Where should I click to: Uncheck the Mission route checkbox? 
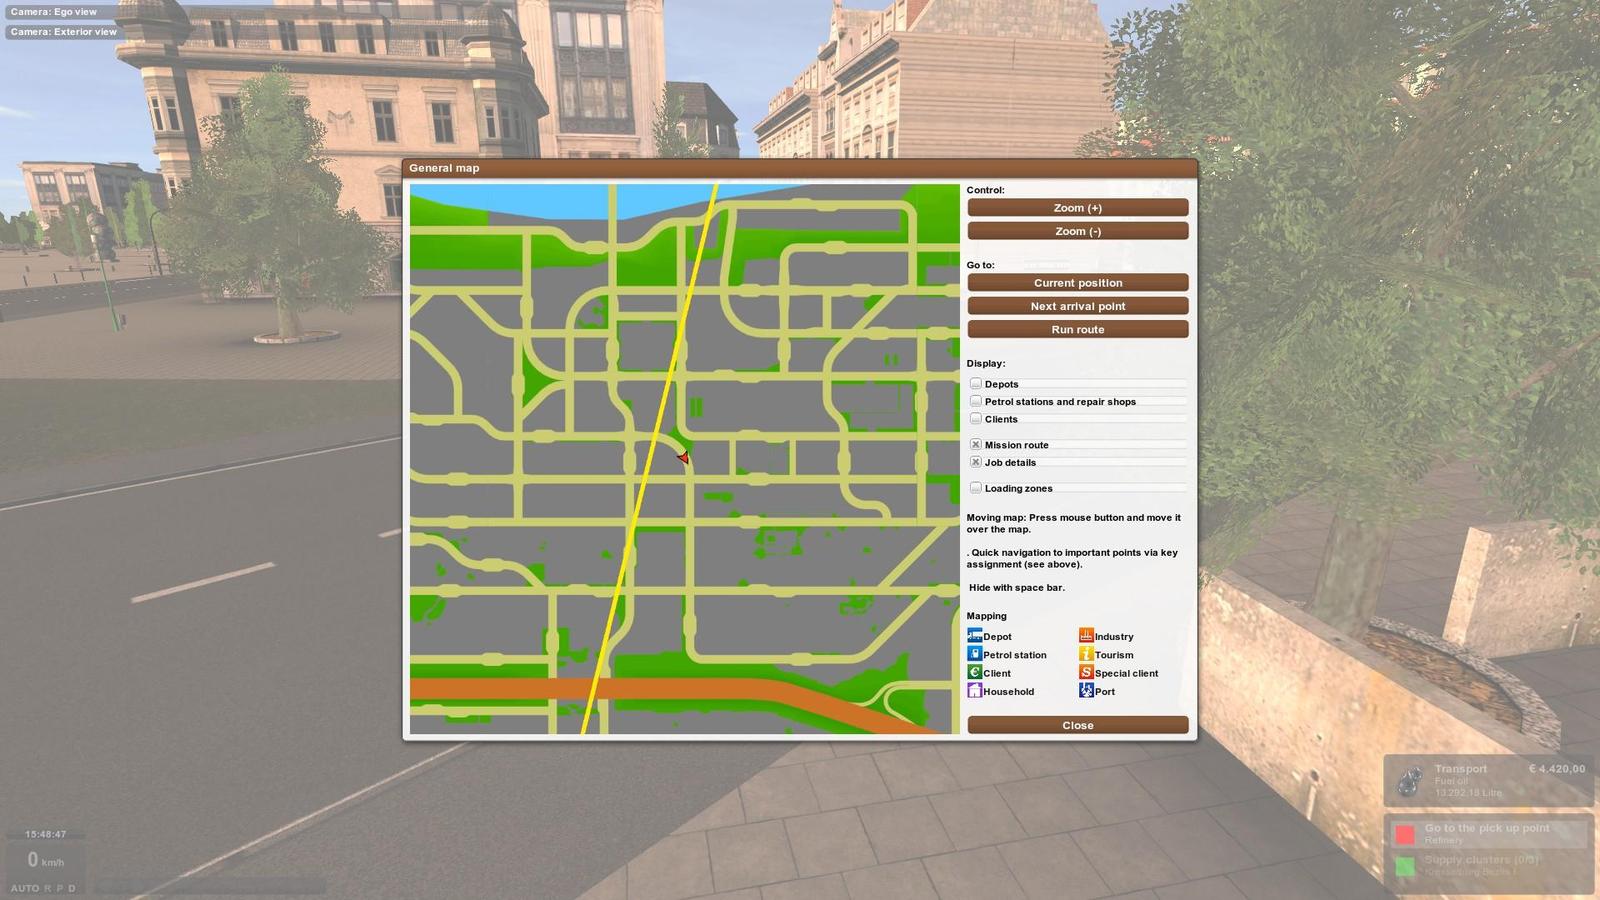[976, 445]
